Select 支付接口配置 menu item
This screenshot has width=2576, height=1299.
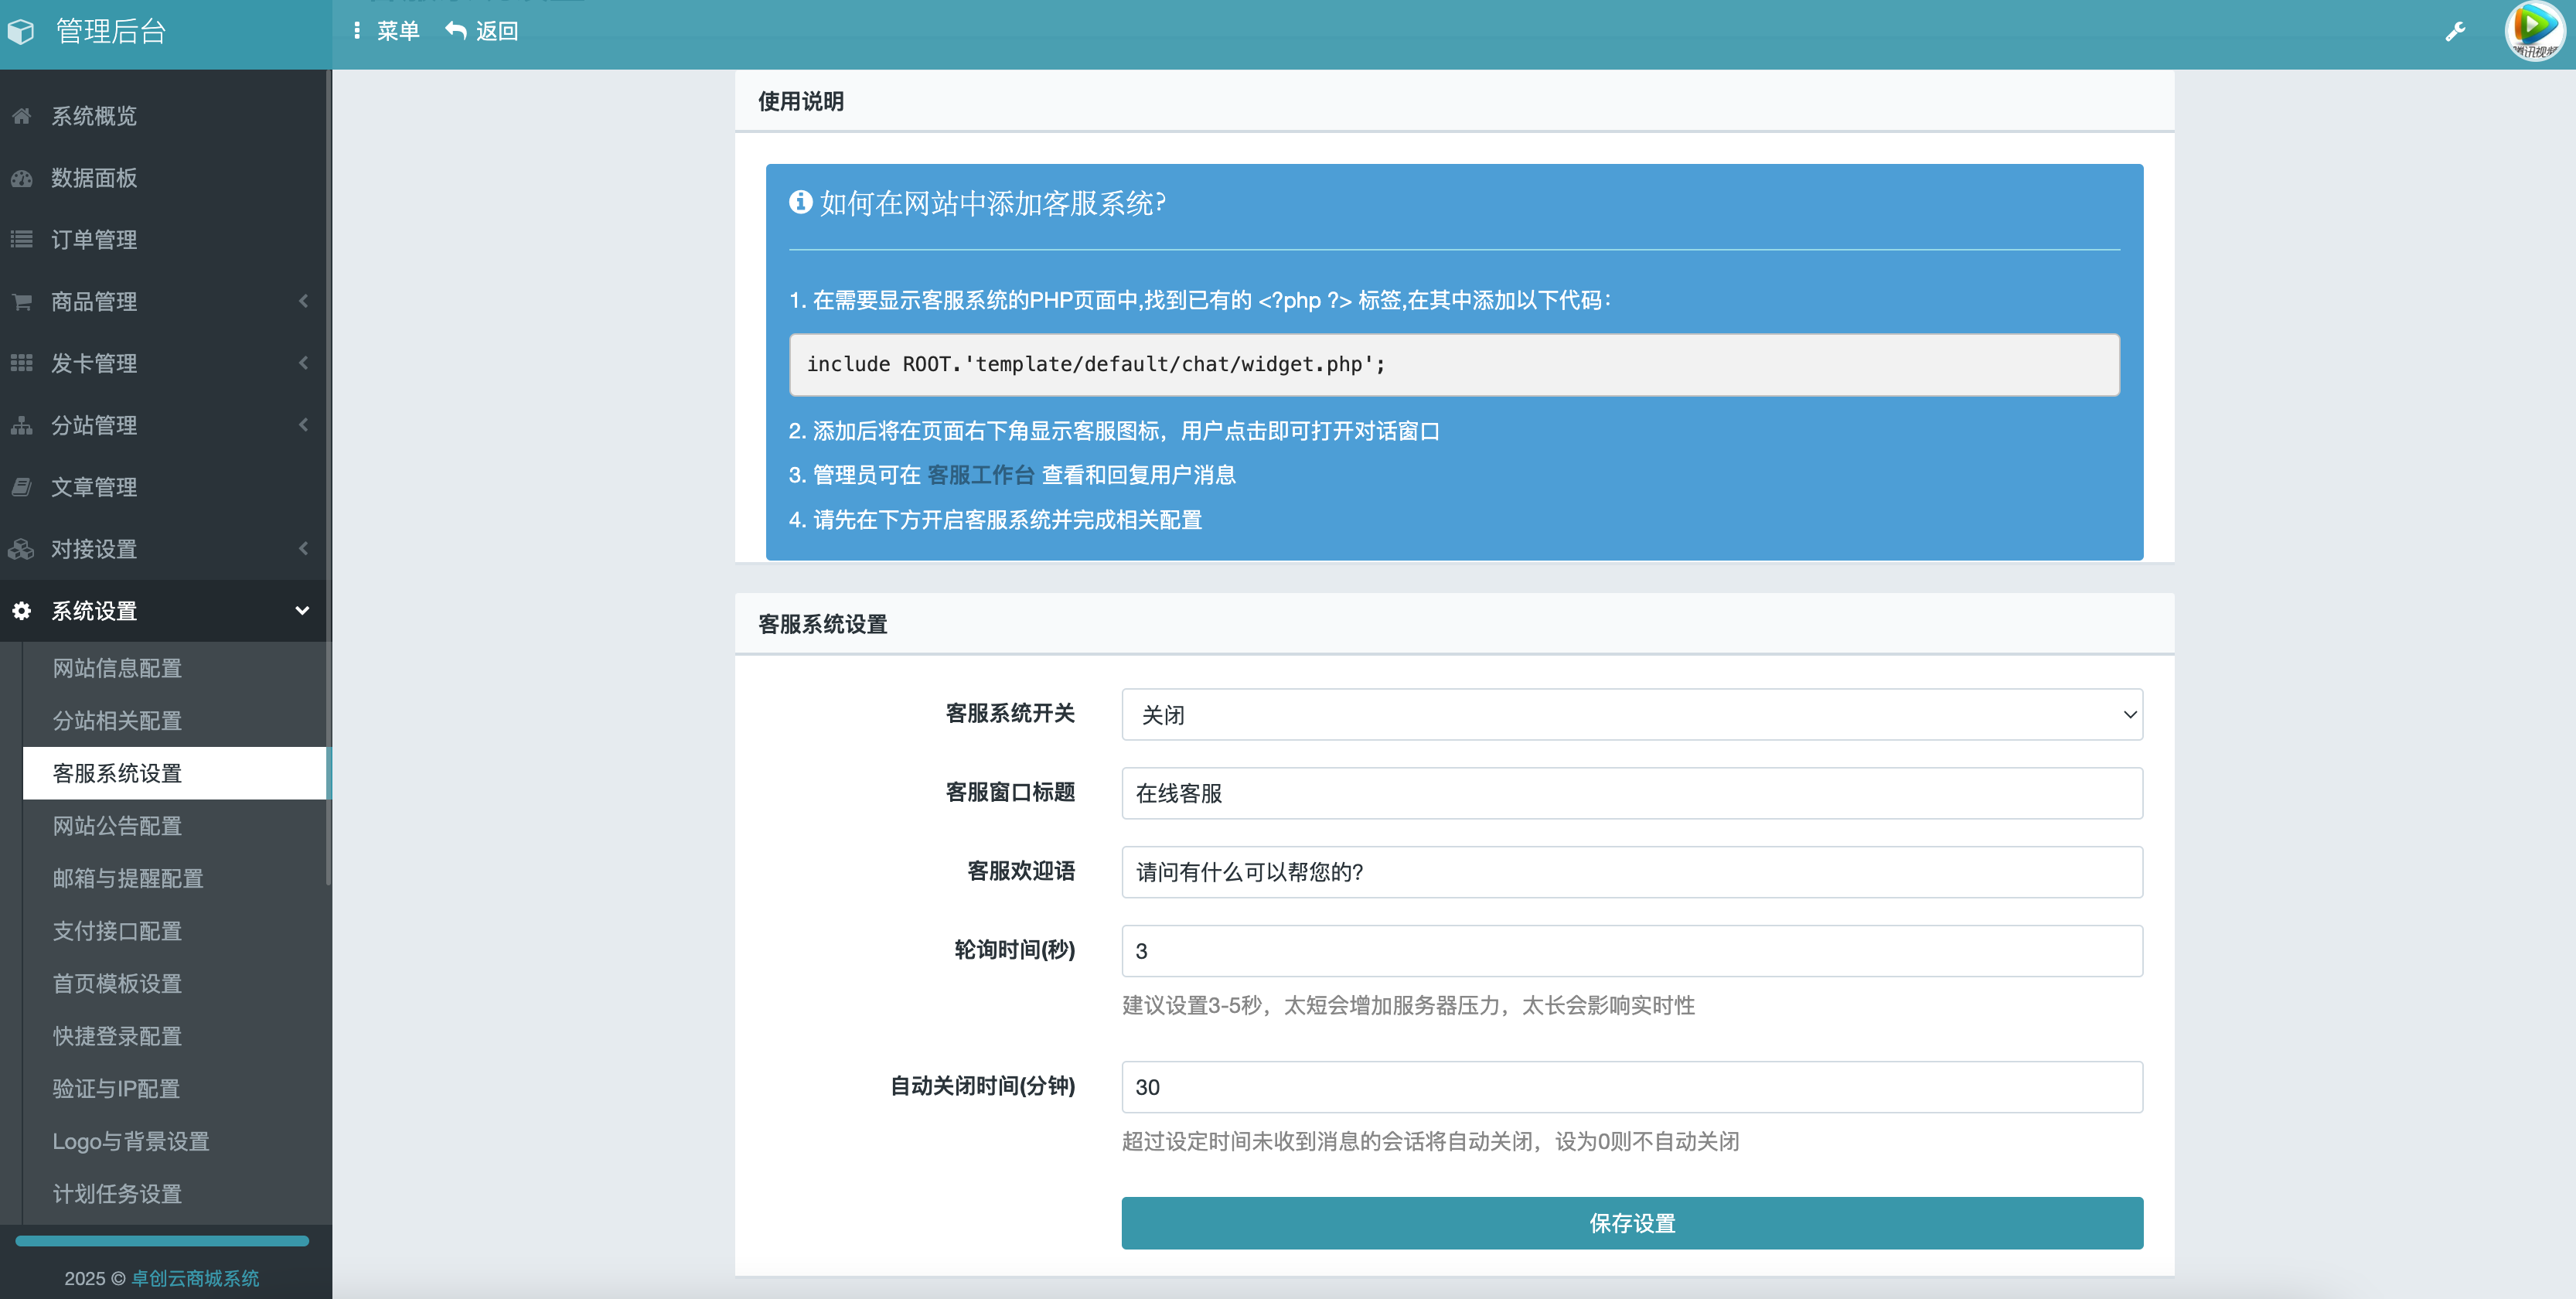click(x=117, y=931)
